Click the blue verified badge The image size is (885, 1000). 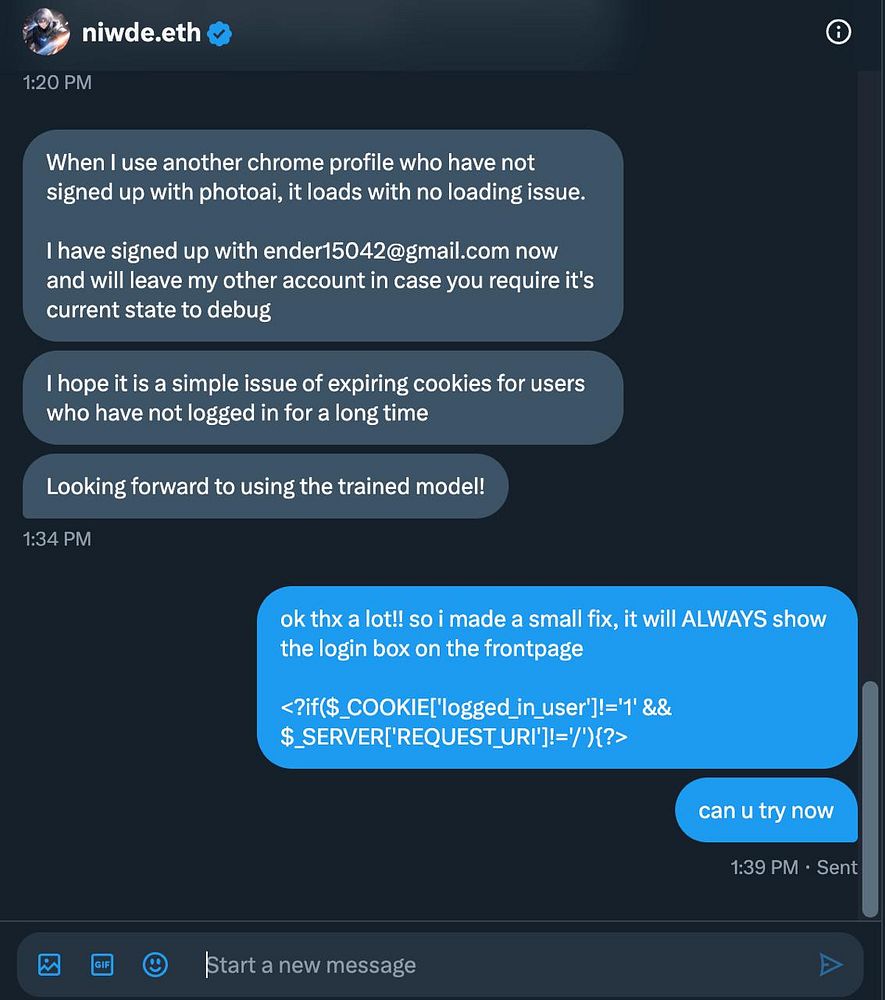coord(219,34)
